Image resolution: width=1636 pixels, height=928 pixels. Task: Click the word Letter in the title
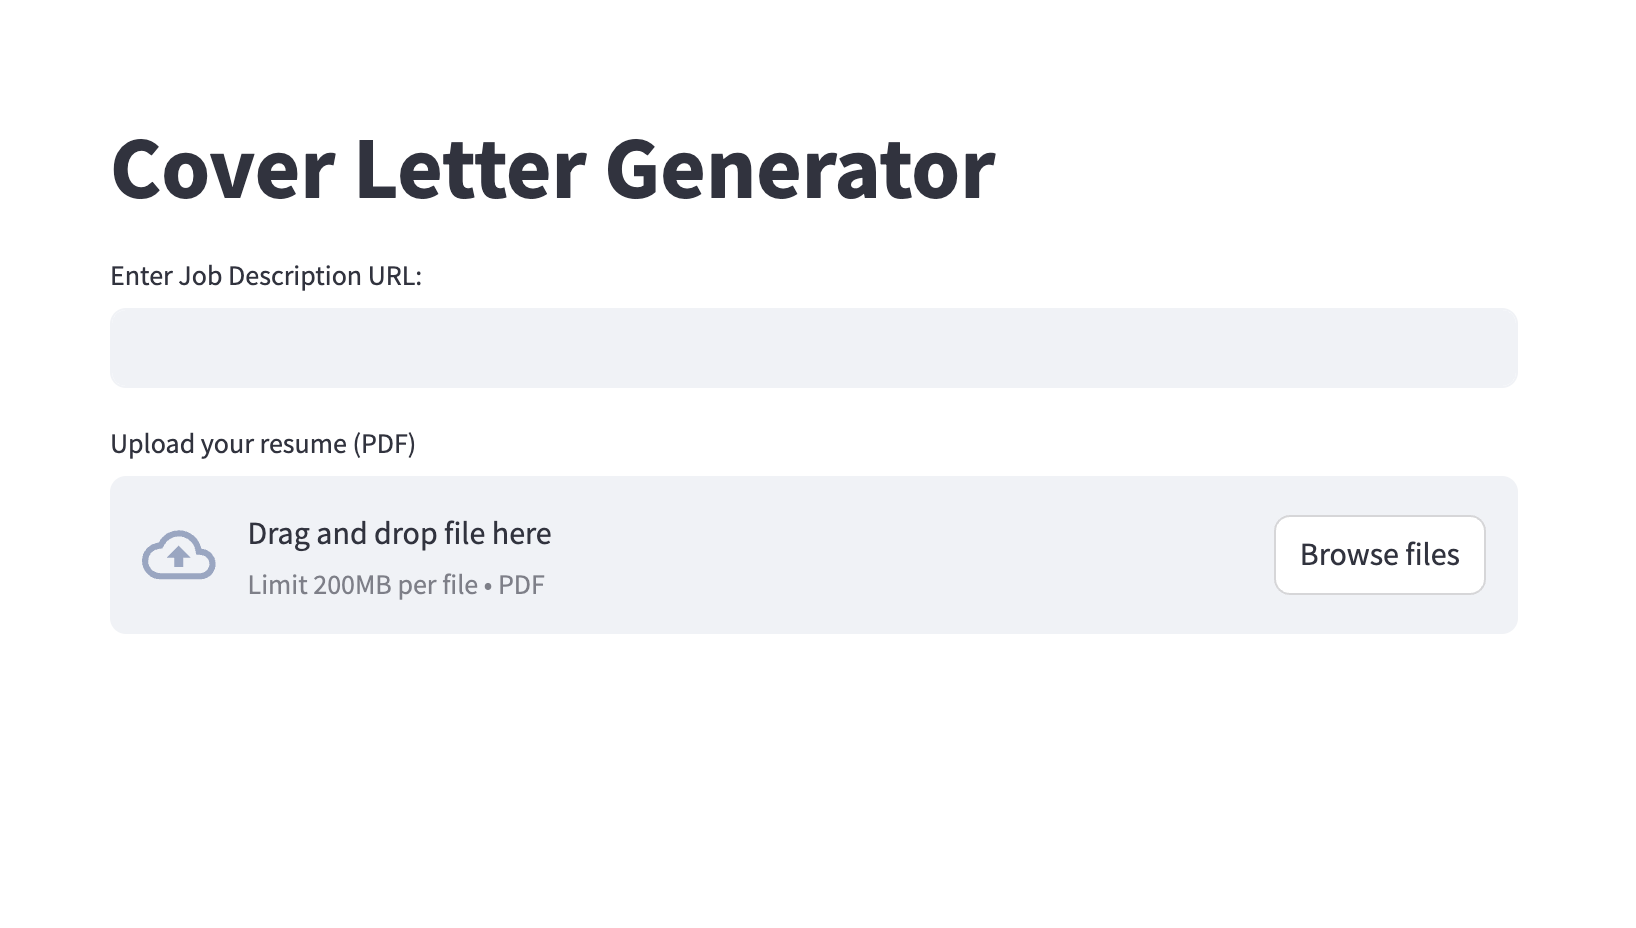pyautogui.click(x=469, y=170)
